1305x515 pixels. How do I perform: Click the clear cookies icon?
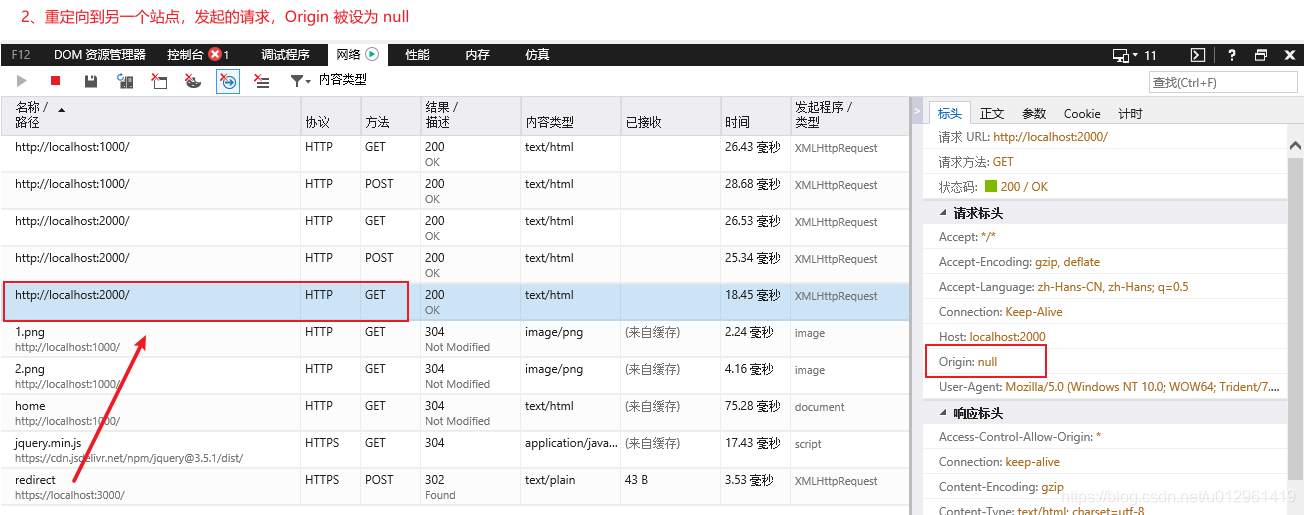pos(193,81)
